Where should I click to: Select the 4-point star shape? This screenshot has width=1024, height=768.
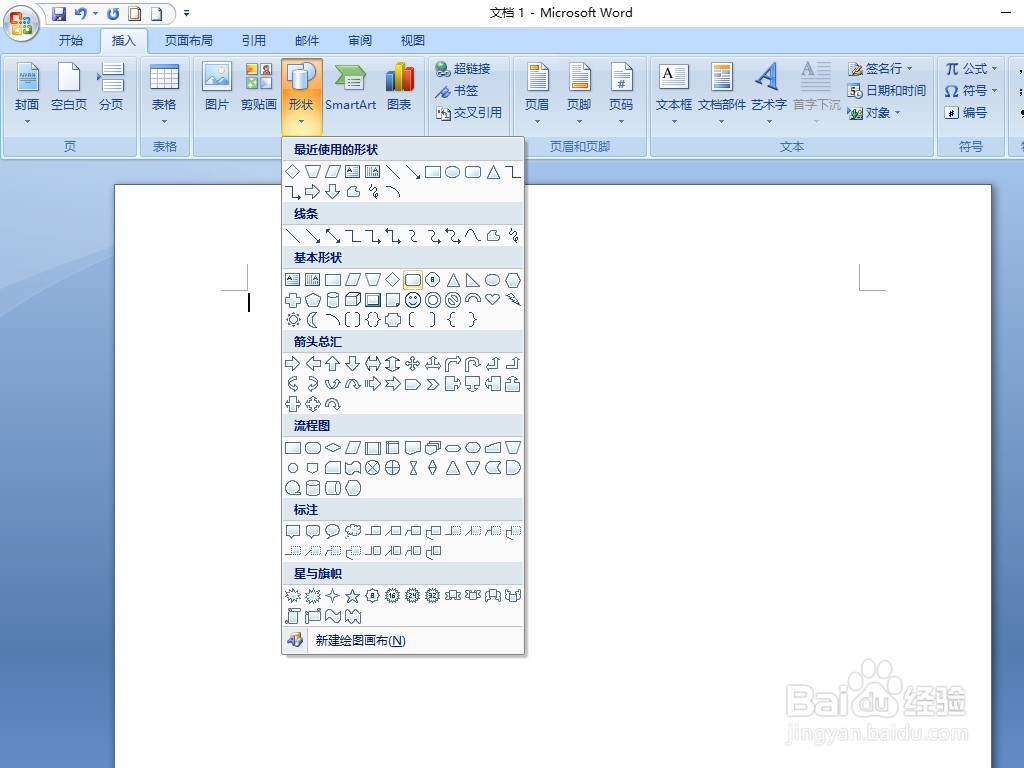click(333, 596)
